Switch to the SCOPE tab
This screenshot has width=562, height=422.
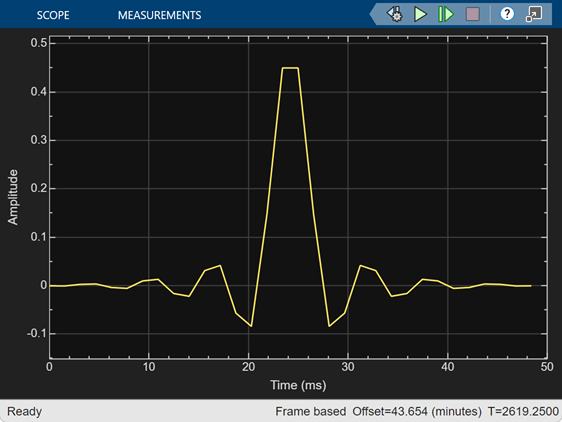click(53, 15)
